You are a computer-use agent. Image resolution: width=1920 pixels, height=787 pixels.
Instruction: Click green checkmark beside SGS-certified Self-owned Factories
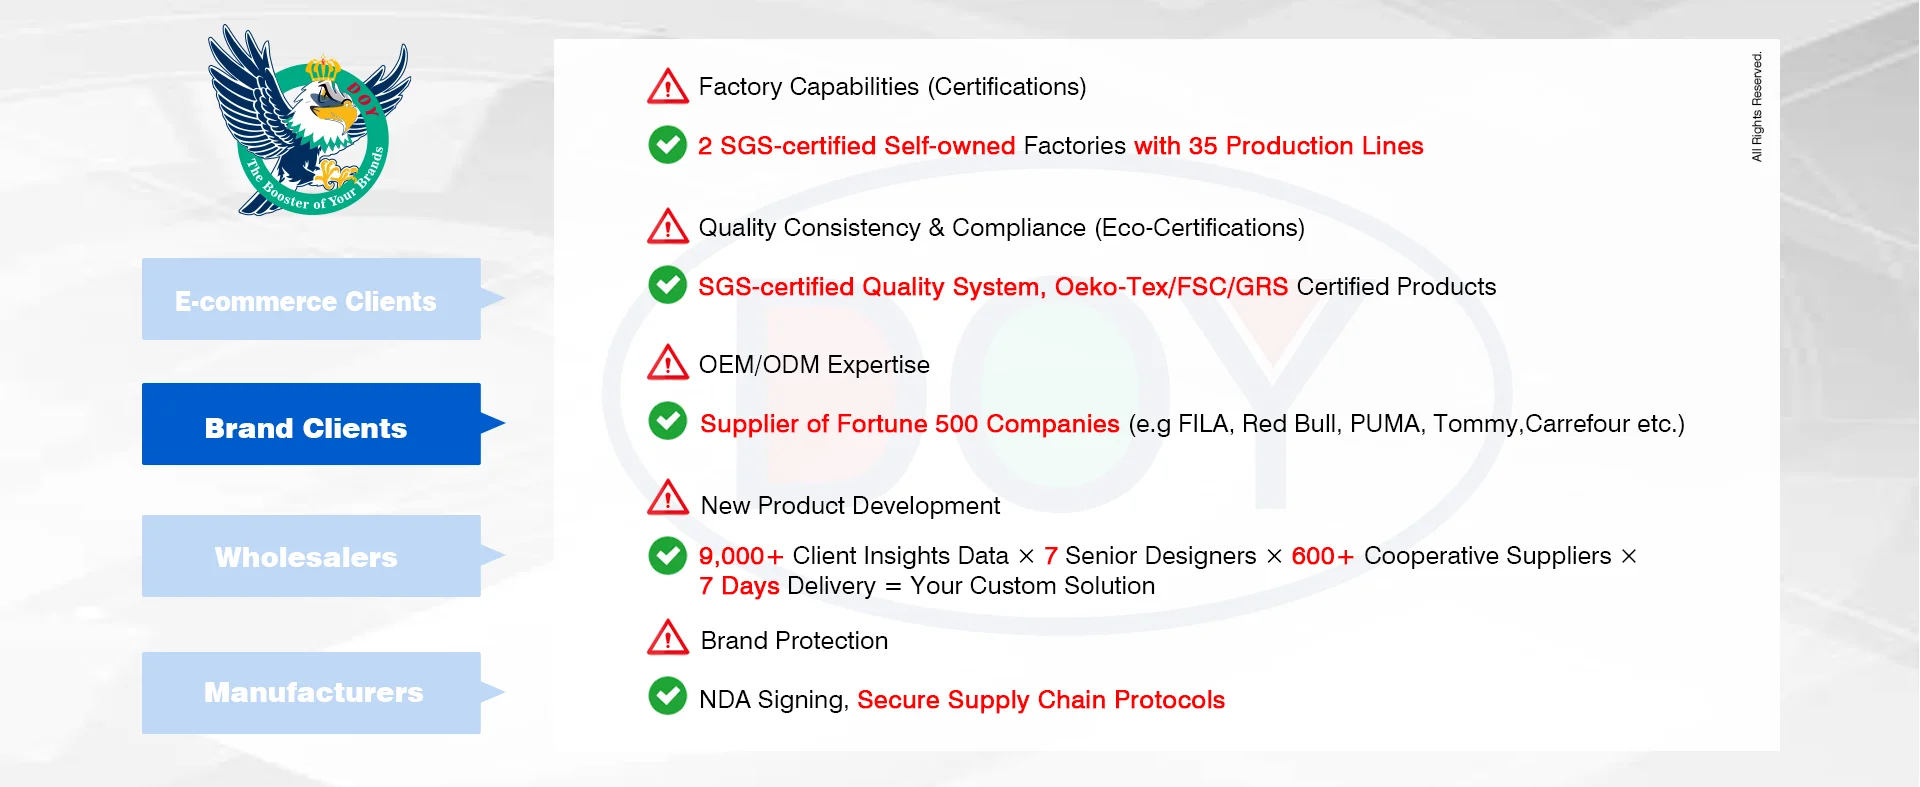tap(667, 145)
